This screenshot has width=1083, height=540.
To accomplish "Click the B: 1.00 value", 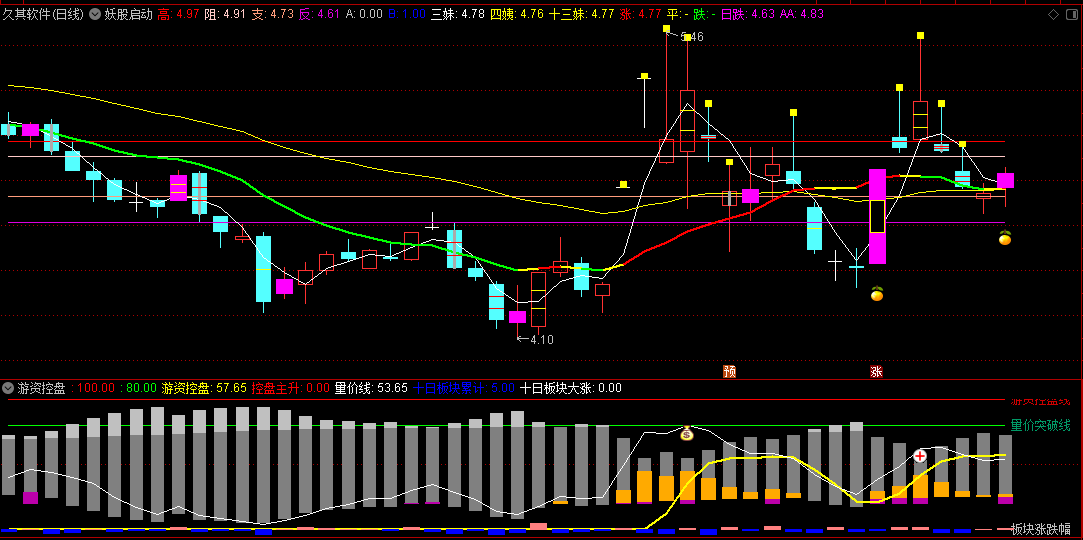I will [x=407, y=14].
